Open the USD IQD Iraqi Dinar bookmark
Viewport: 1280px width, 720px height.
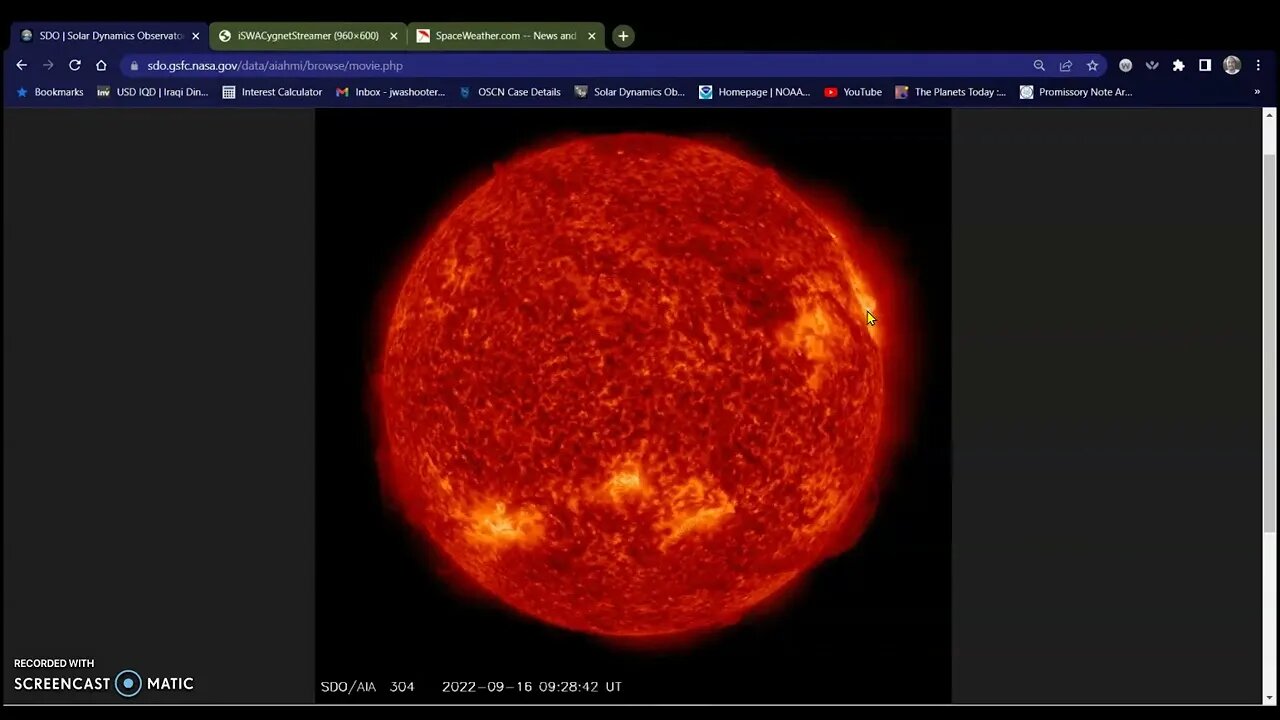[x=152, y=92]
